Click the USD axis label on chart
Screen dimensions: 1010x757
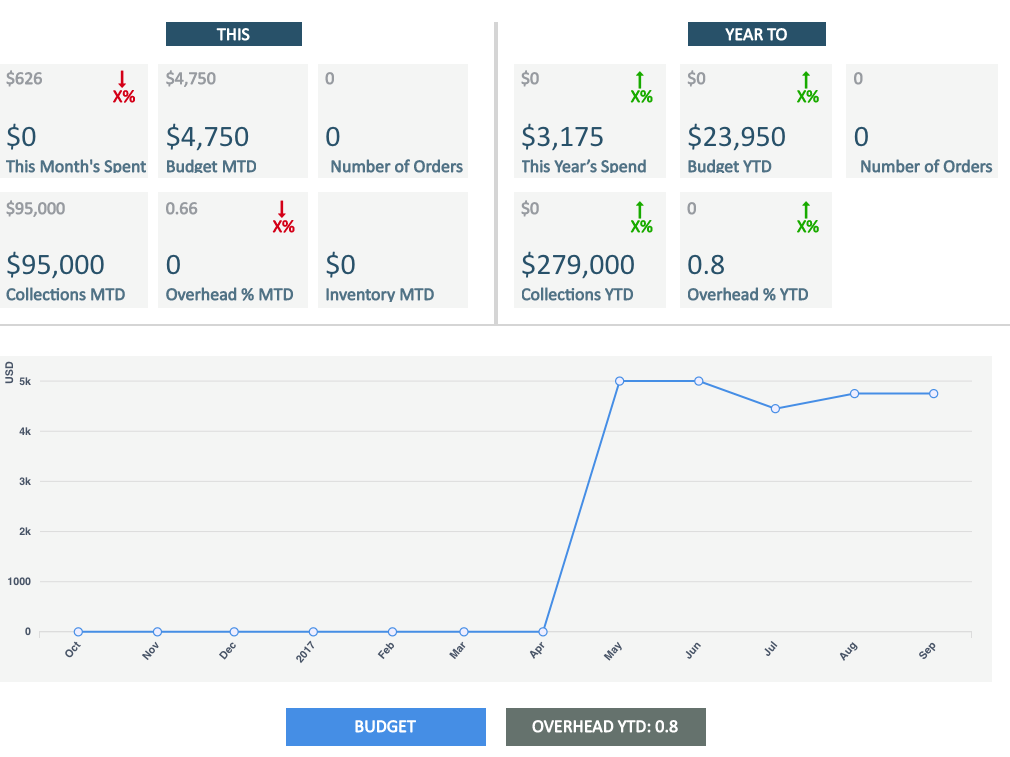pos(9,372)
